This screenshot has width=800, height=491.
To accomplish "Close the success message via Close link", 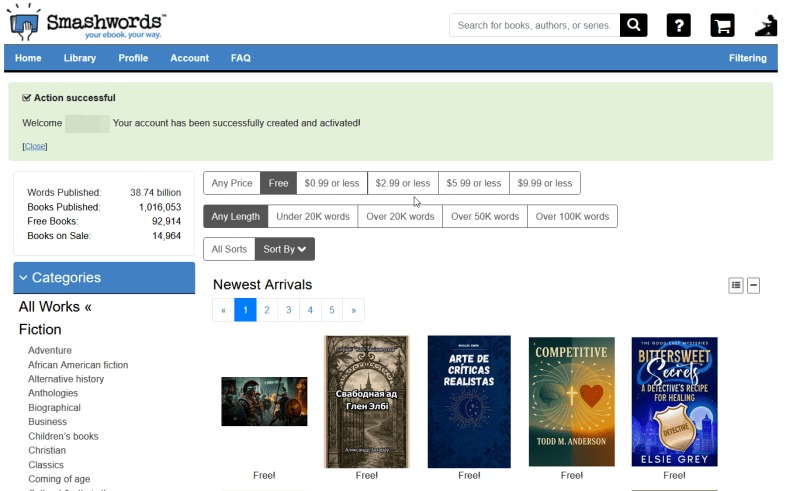I will [35, 146].
